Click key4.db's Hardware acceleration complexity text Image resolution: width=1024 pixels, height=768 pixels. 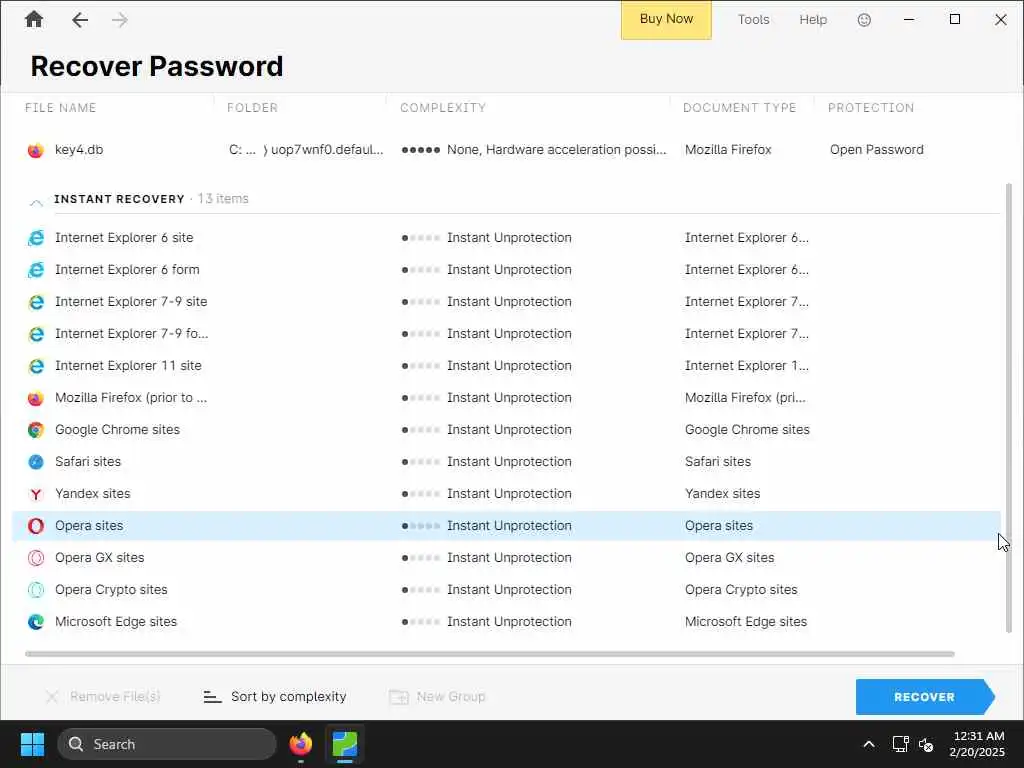[x=556, y=150]
